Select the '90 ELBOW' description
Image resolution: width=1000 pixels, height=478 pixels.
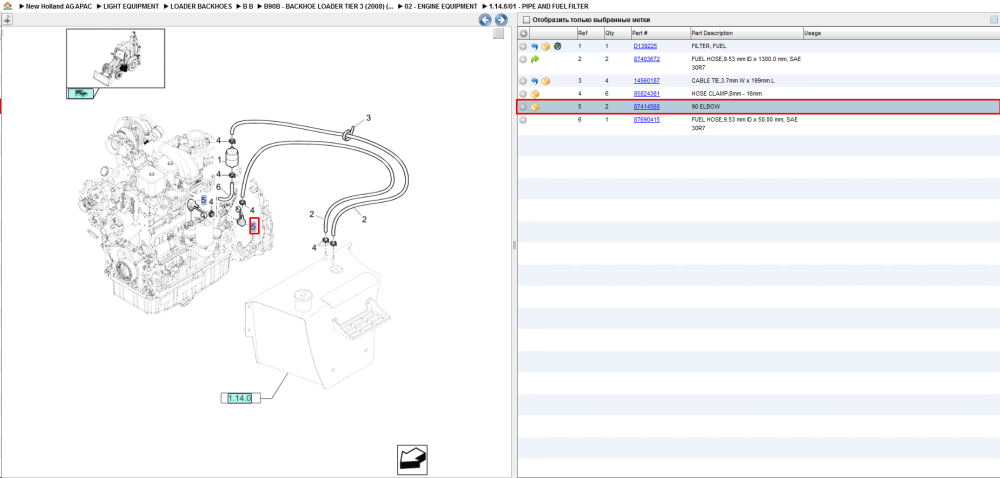pos(705,106)
